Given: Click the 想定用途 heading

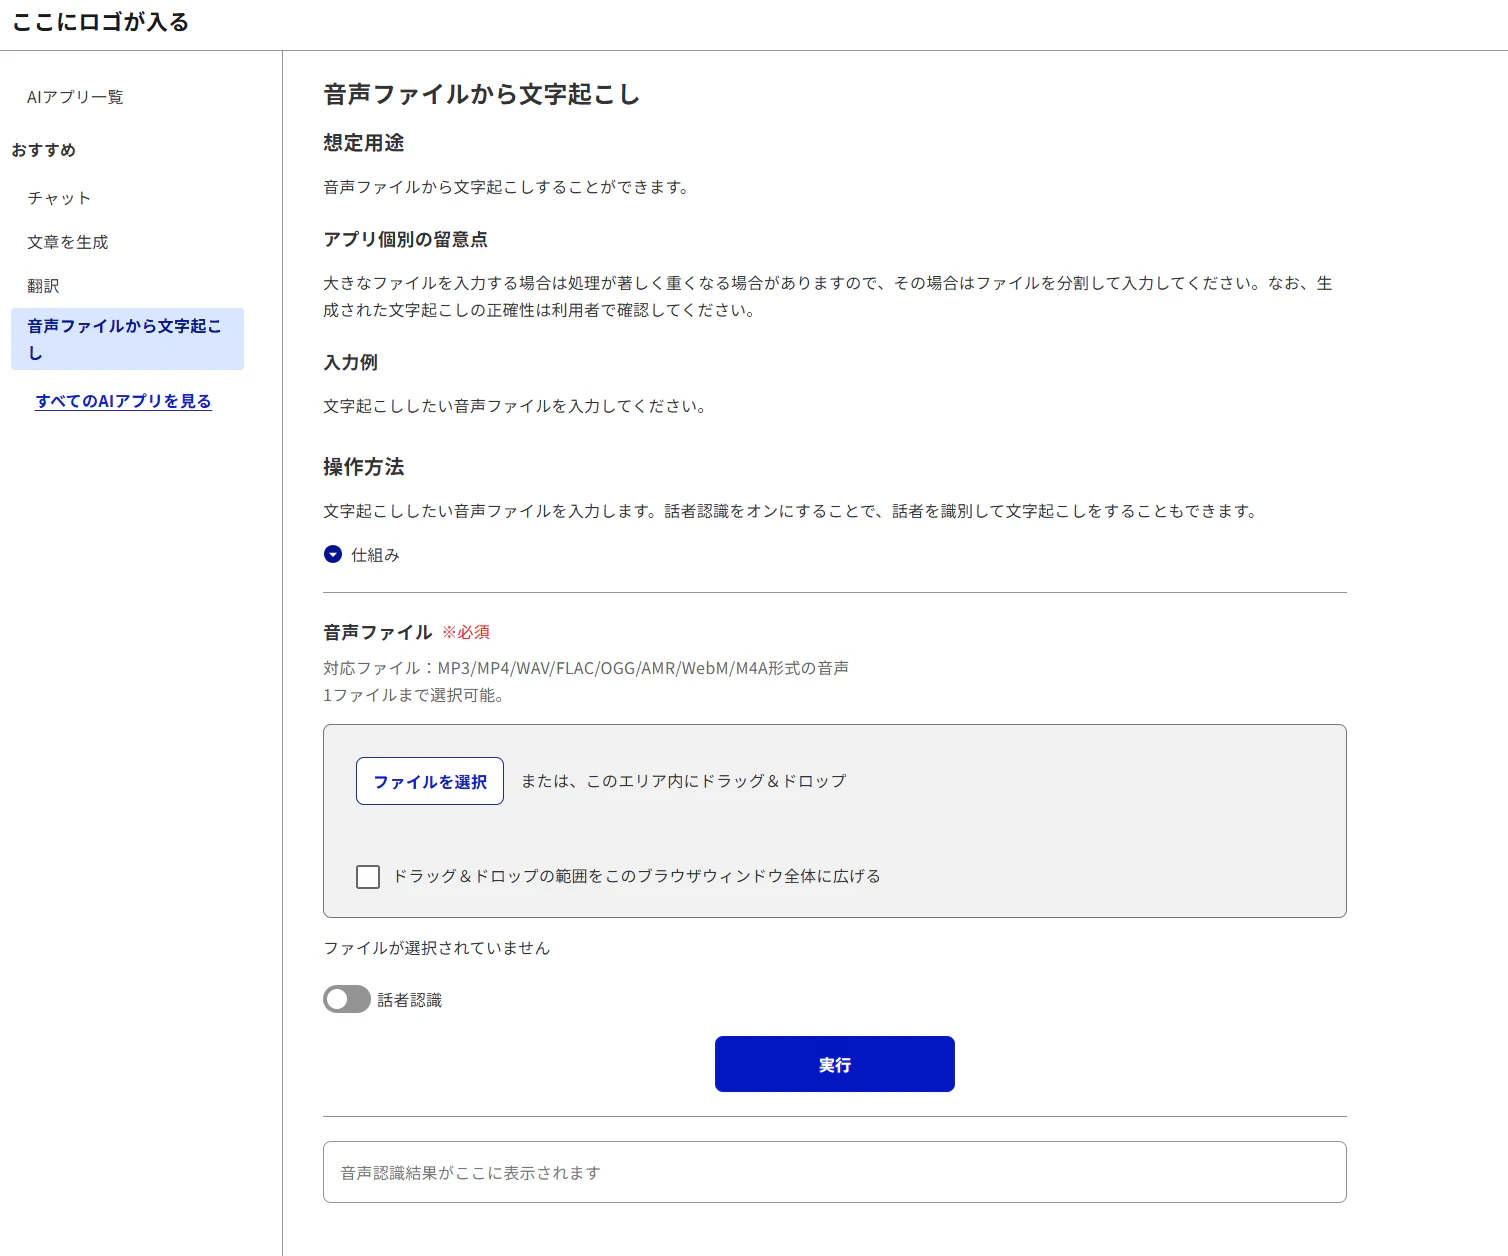Looking at the screenshot, I should click(364, 143).
